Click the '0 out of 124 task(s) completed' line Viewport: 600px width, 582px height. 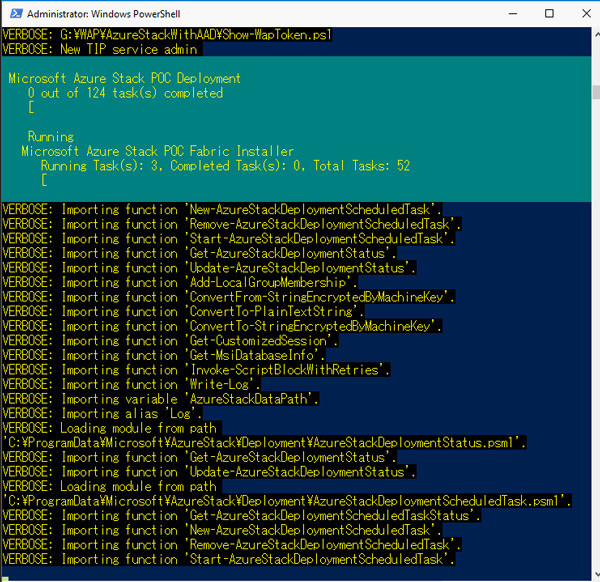click(x=125, y=93)
